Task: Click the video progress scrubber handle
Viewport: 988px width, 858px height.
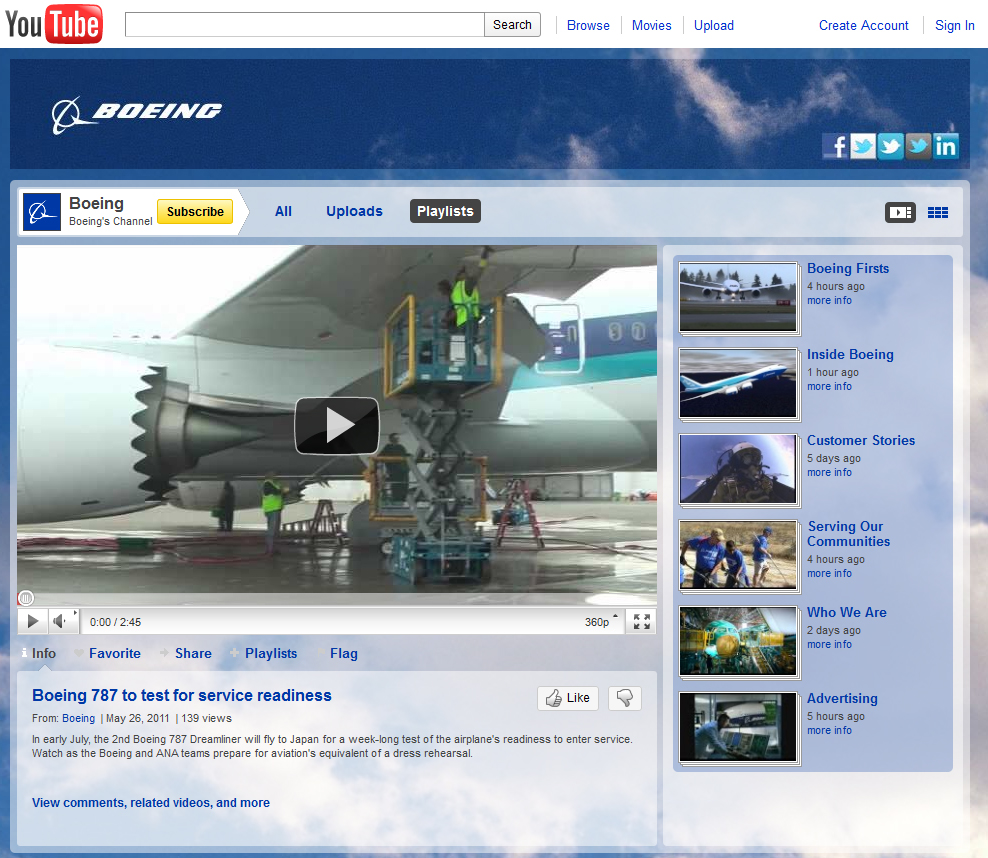Action: (26, 598)
